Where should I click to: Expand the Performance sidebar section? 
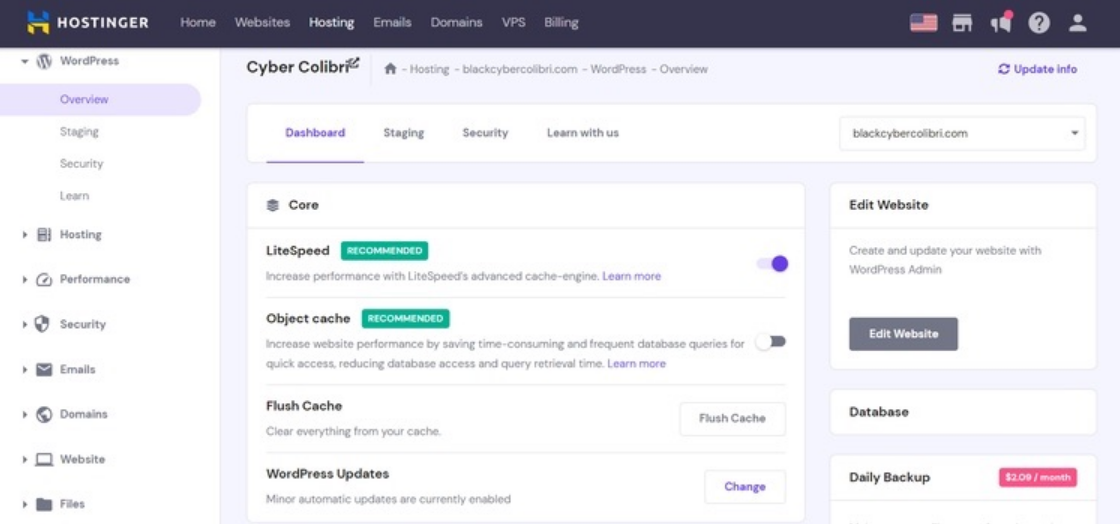[25, 280]
